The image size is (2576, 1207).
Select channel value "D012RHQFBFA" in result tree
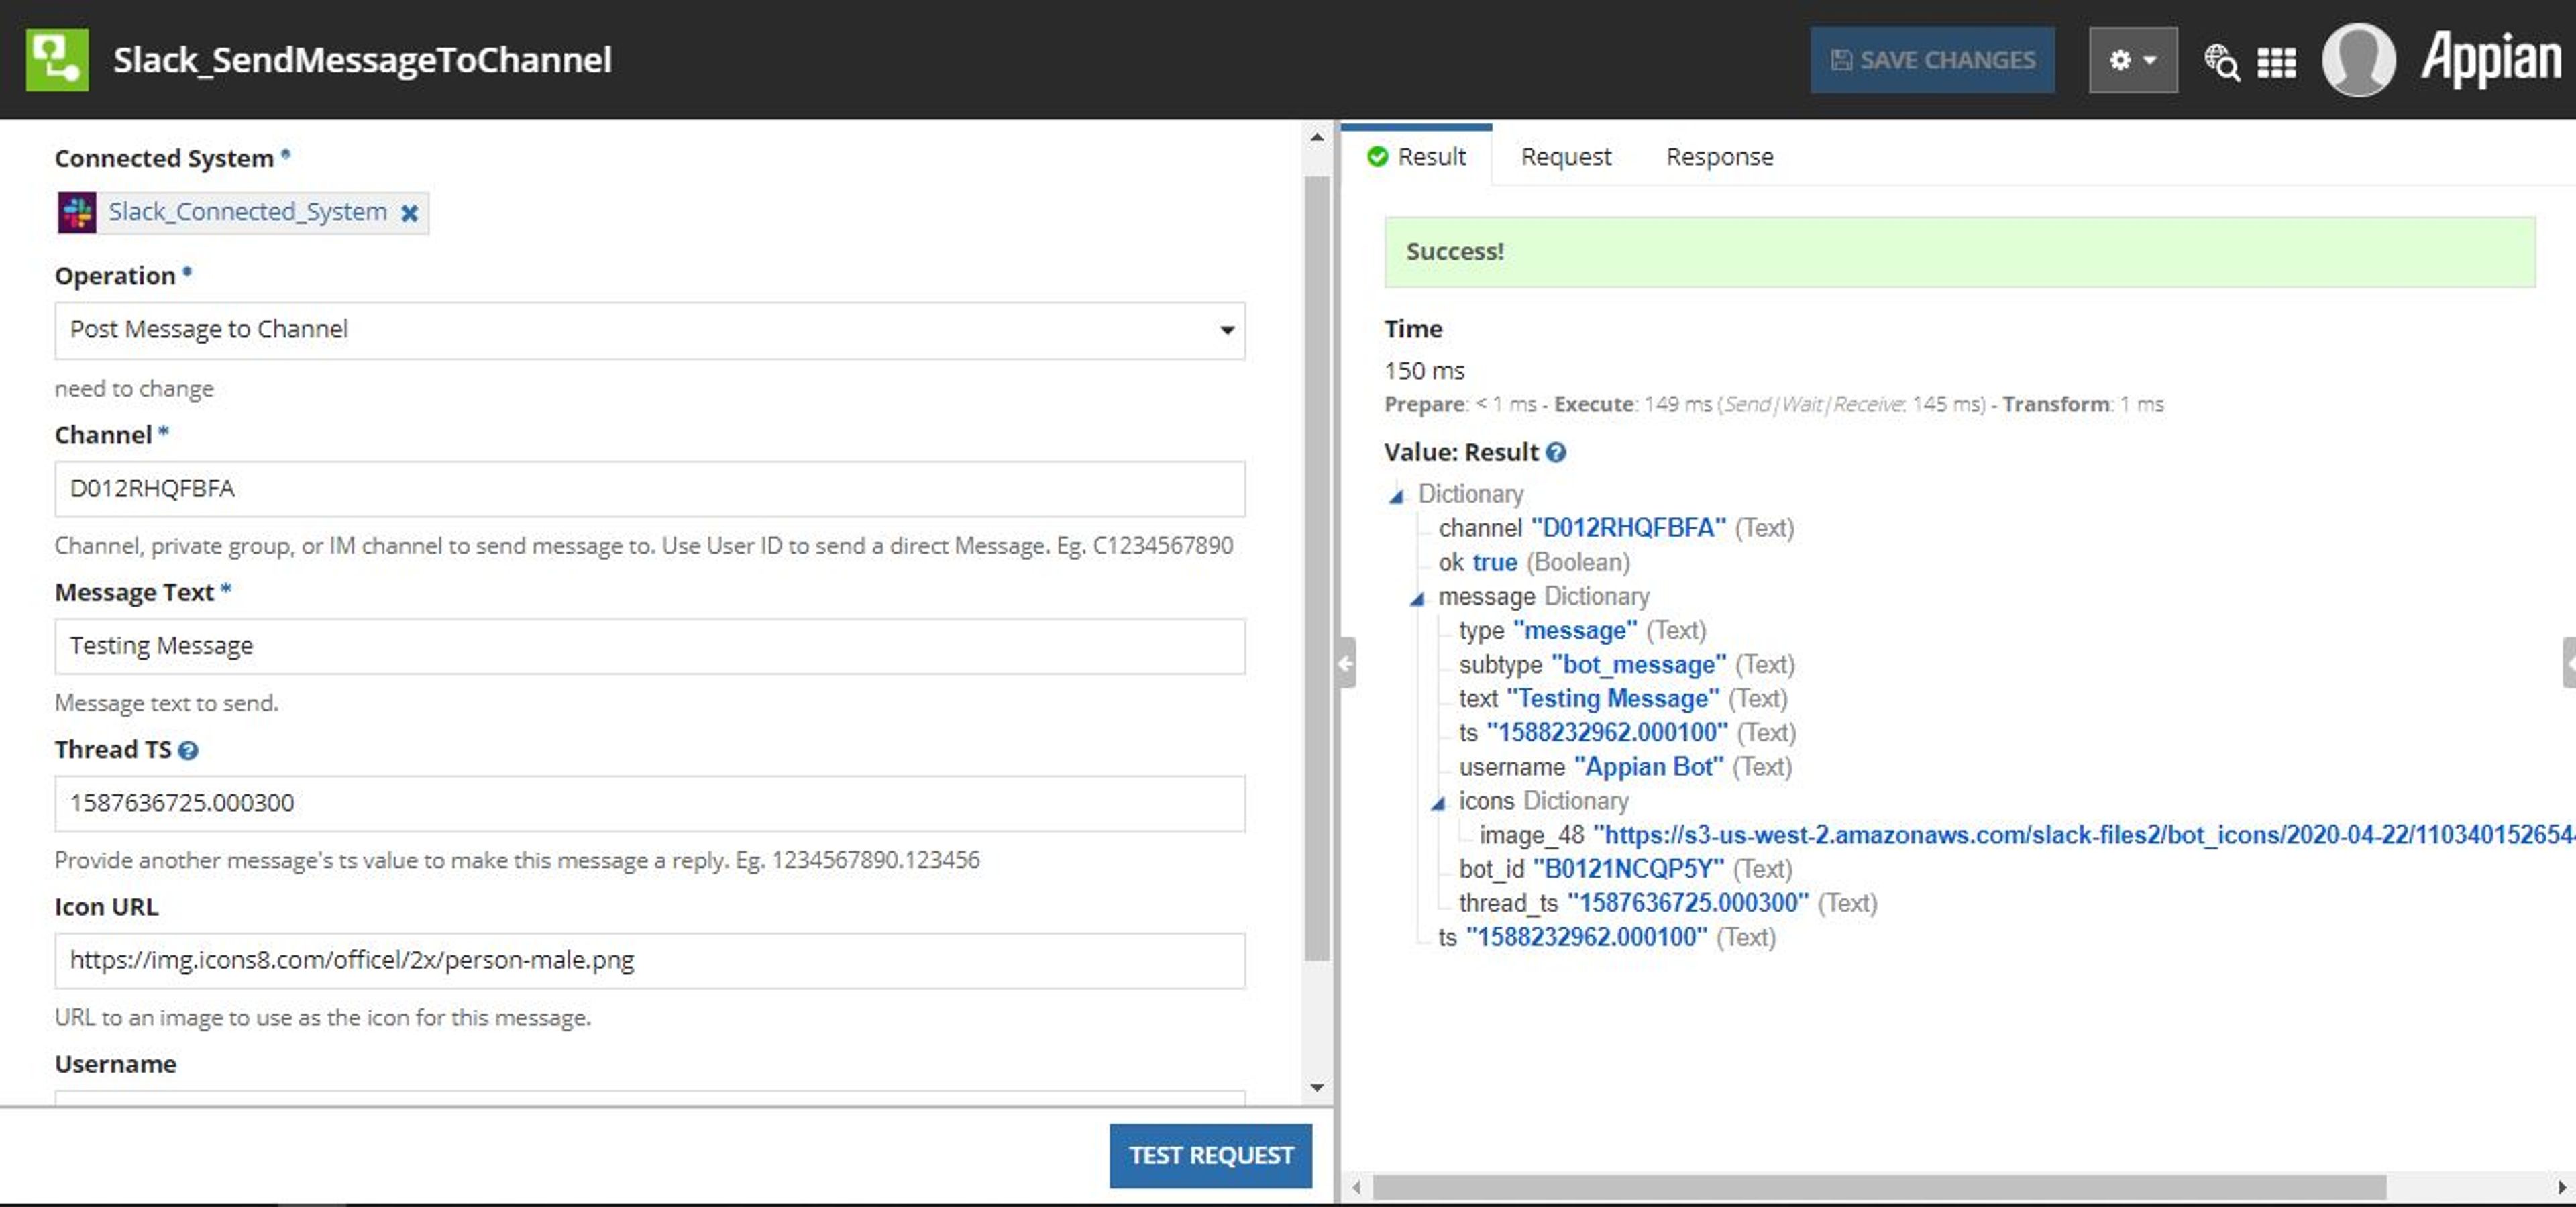1628,528
